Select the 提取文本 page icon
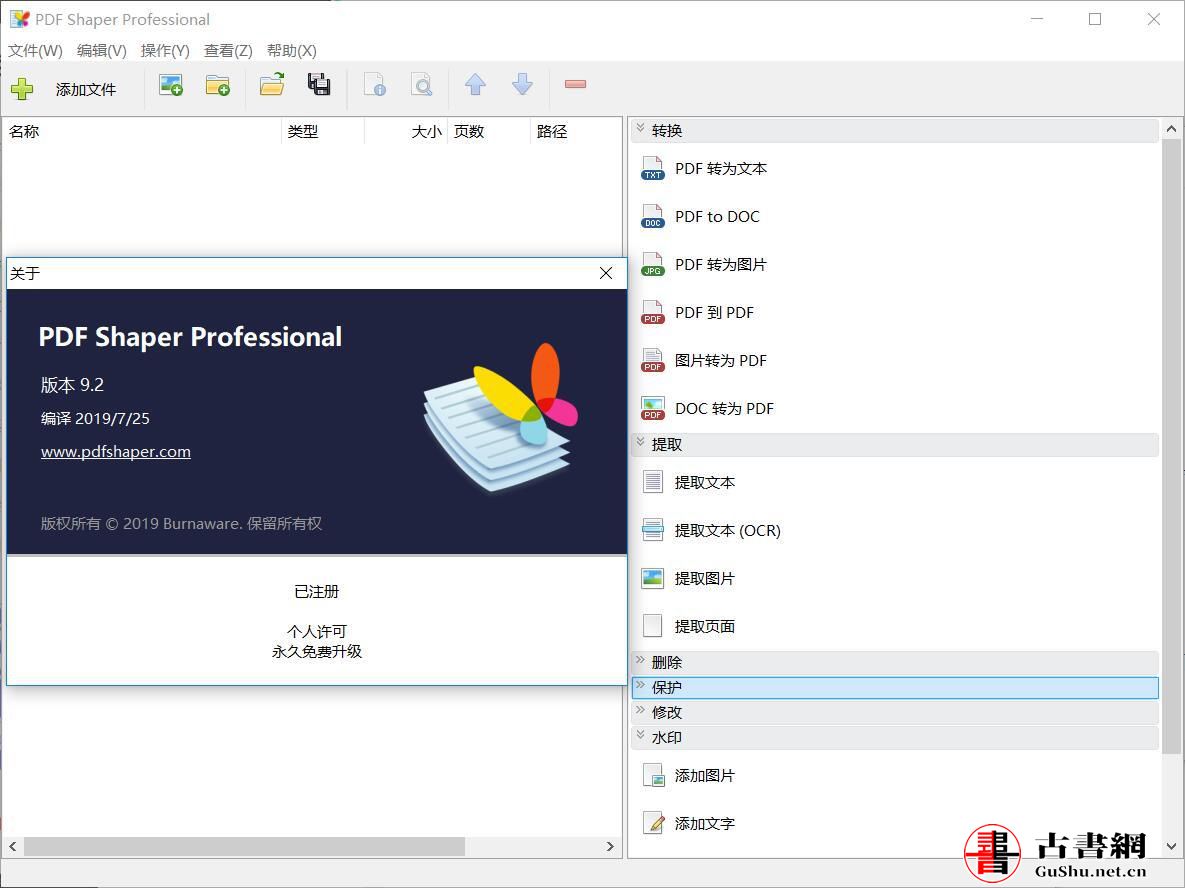This screenshot has width=1185, height=888. [652, 482]
